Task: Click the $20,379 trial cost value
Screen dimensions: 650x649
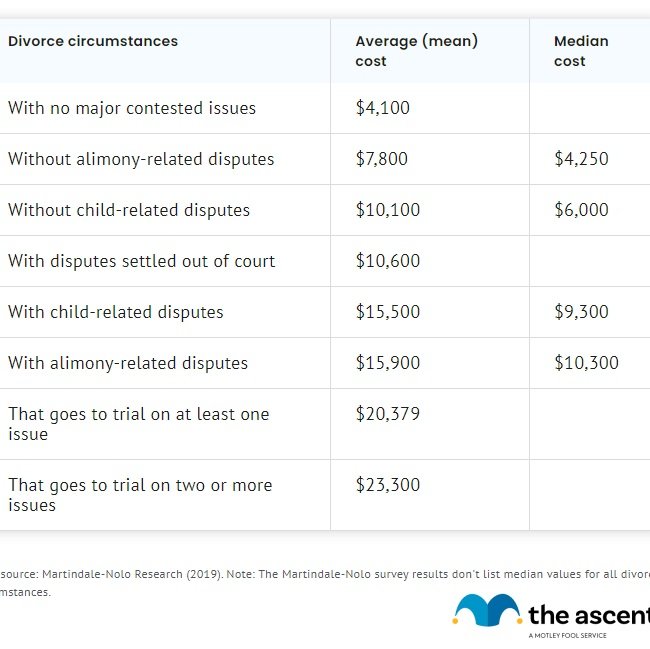Action: [x=388, y=414]
